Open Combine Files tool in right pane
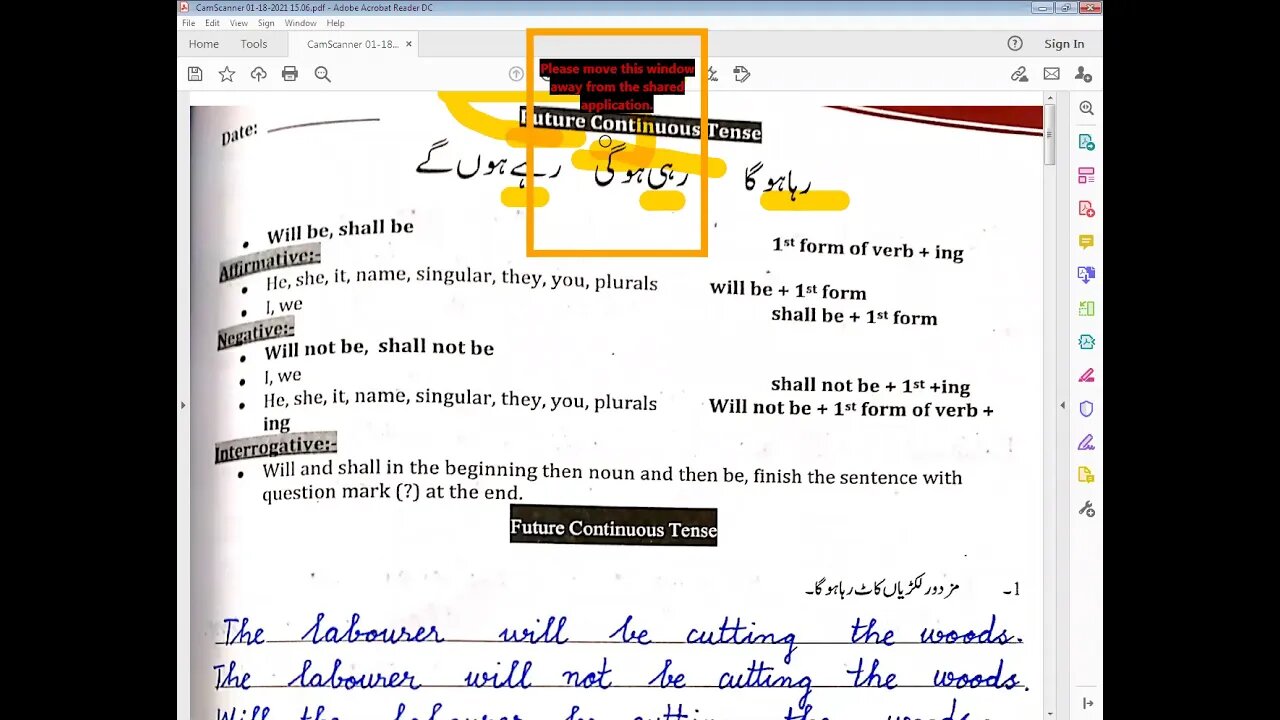The image size is (1280, 720). [x=1086, y=275]
